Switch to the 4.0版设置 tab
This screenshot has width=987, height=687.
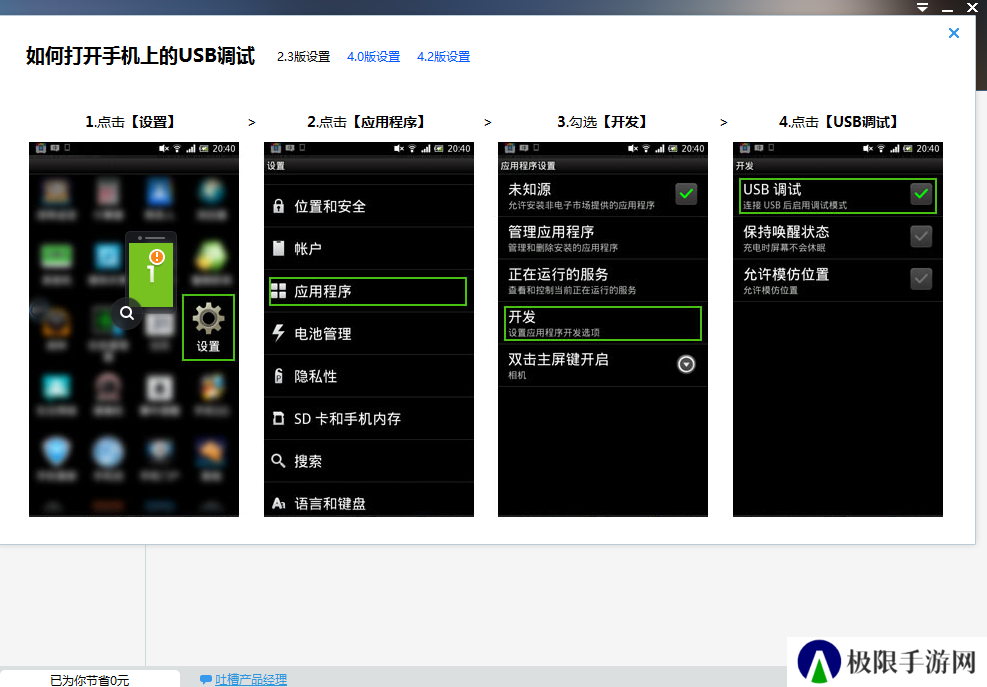tap(373, 57)
